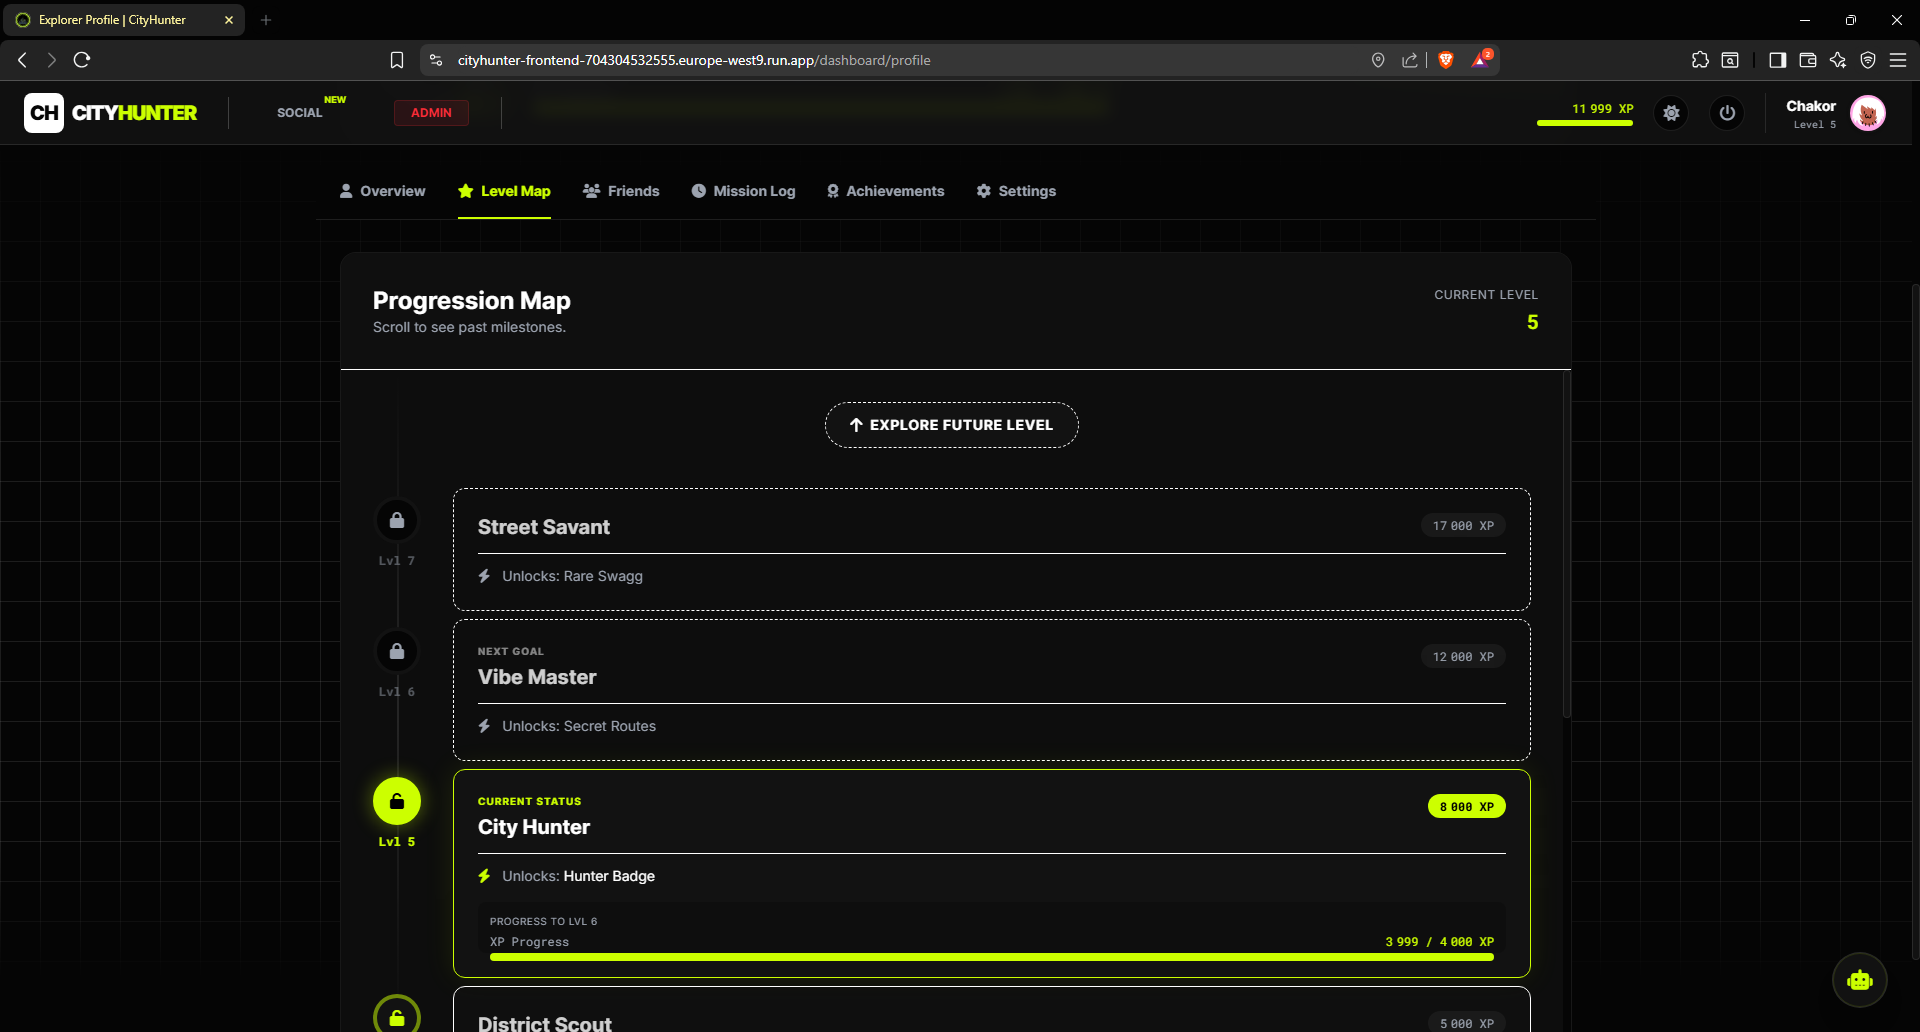Image resolution: width=1920 pixels, height=1032 pixels.
Task: Click the header XP progress bar
Action: 1585,123
